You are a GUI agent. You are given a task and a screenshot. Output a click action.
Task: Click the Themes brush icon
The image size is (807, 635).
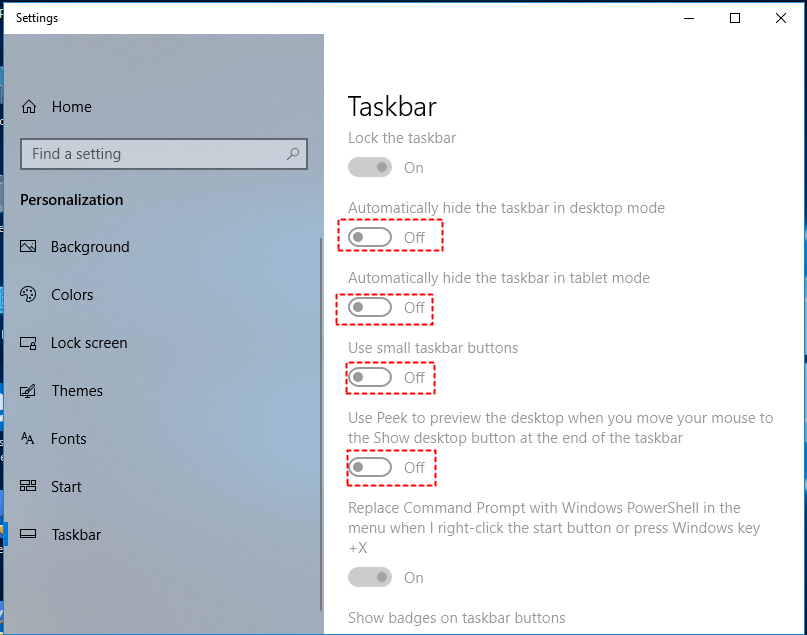point(29,391)
